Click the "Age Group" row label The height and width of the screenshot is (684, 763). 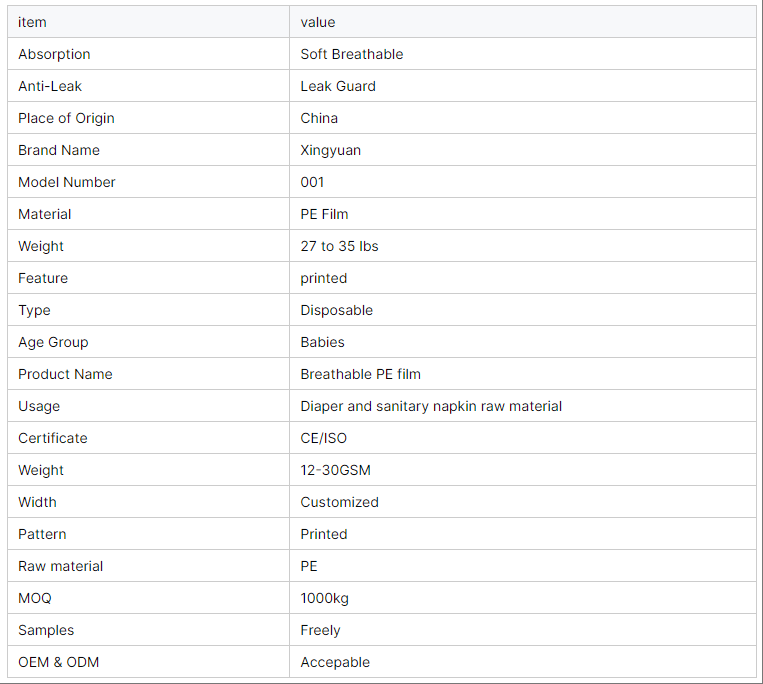[53, 342]
